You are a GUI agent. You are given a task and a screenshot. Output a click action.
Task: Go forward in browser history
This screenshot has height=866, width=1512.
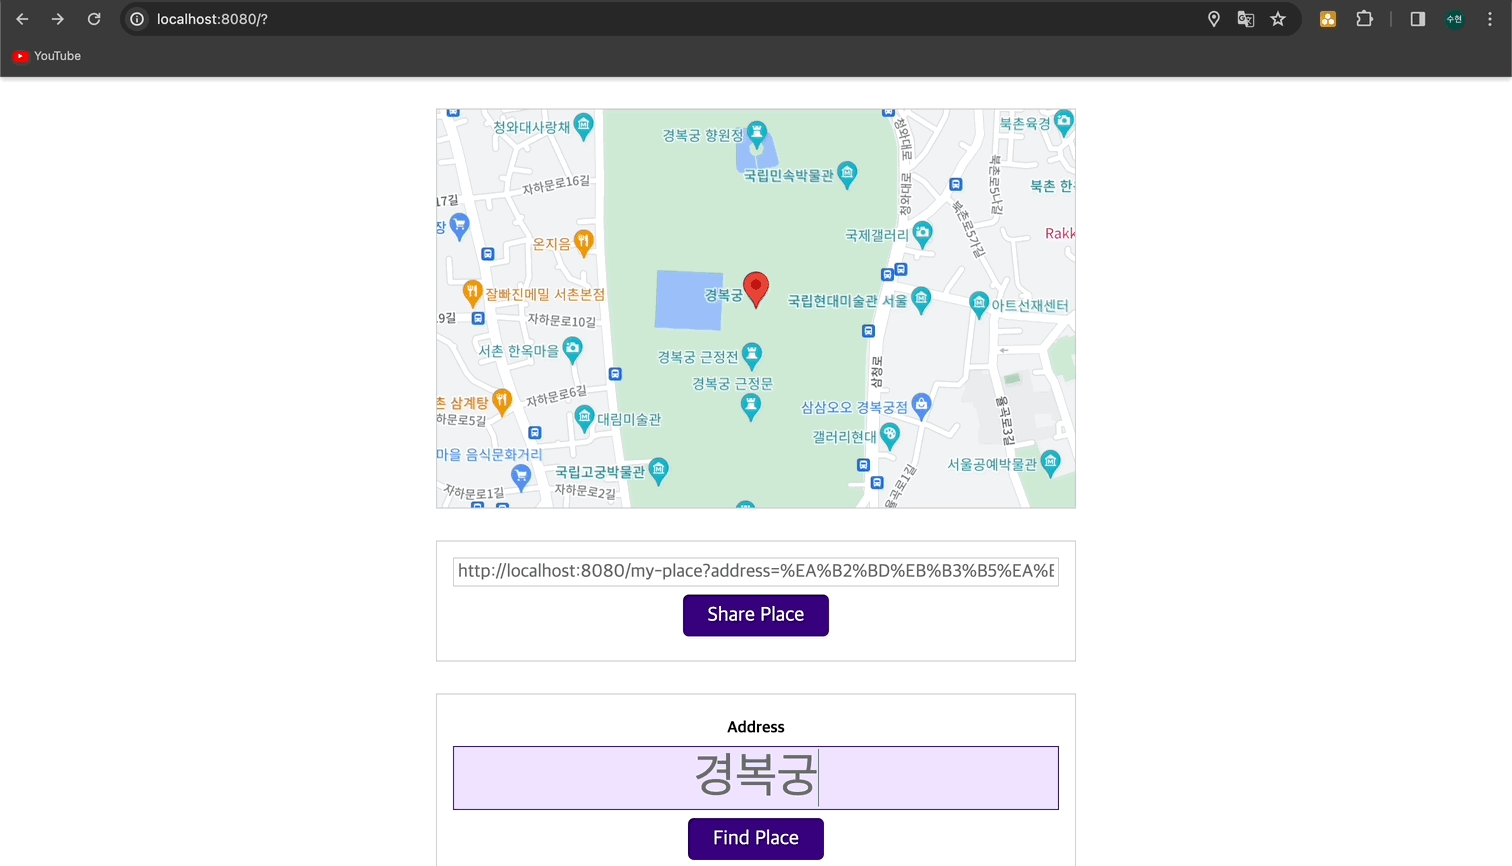tap(58, 19)
